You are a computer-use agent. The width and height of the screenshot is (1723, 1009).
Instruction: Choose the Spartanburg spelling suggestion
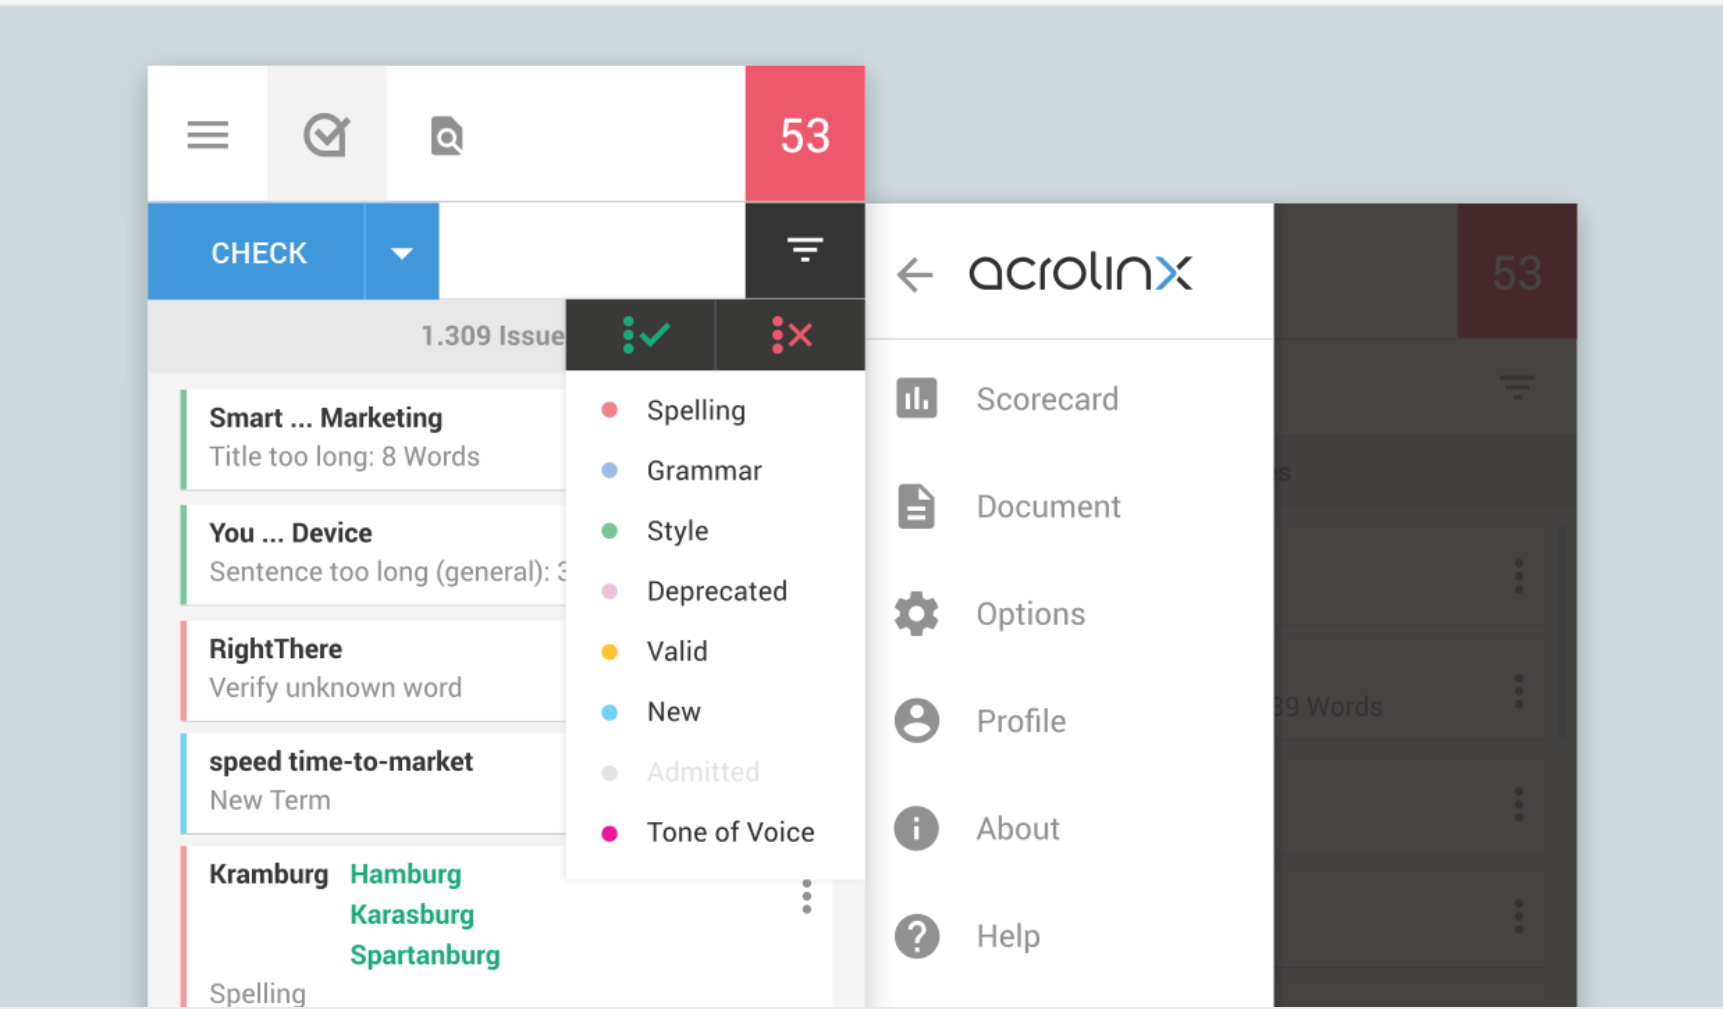pyautogui.click(x=425, y=955)
